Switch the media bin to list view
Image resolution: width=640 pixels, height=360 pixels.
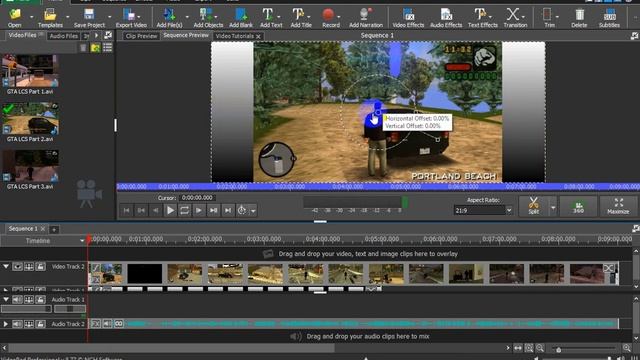(x=108, y=48)
